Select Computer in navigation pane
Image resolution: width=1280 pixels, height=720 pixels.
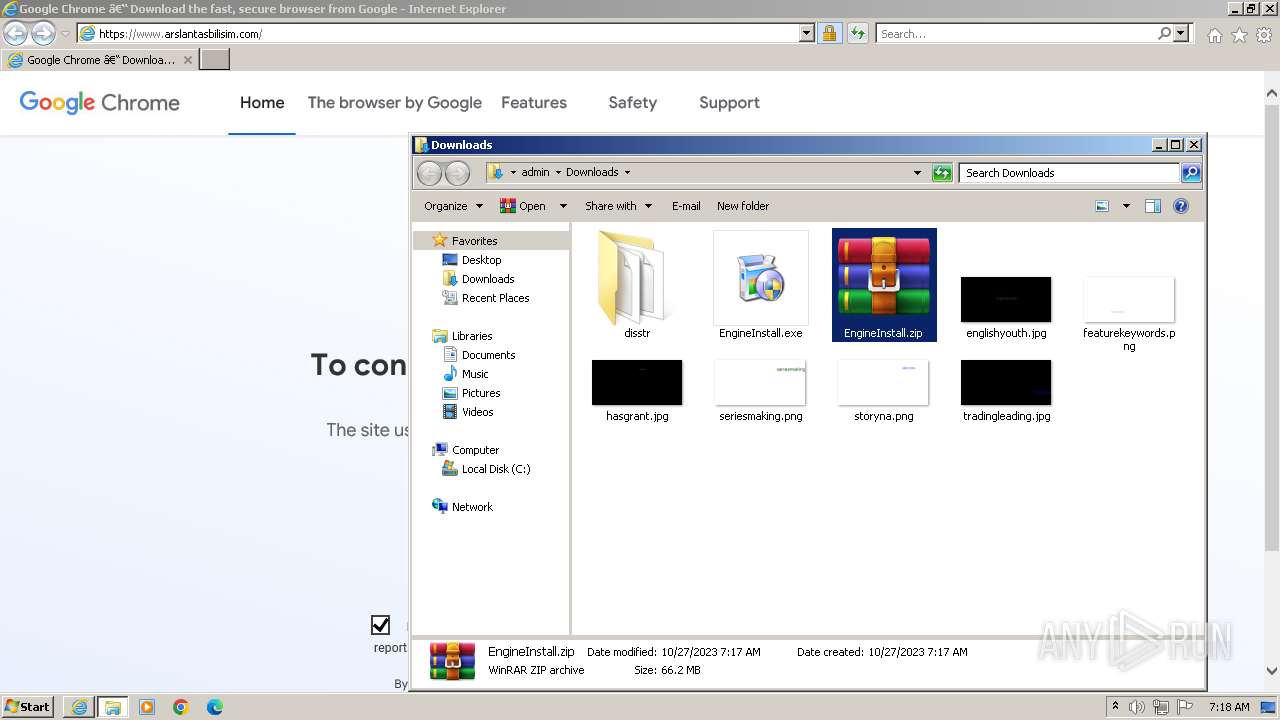click(x=475, y=450)
